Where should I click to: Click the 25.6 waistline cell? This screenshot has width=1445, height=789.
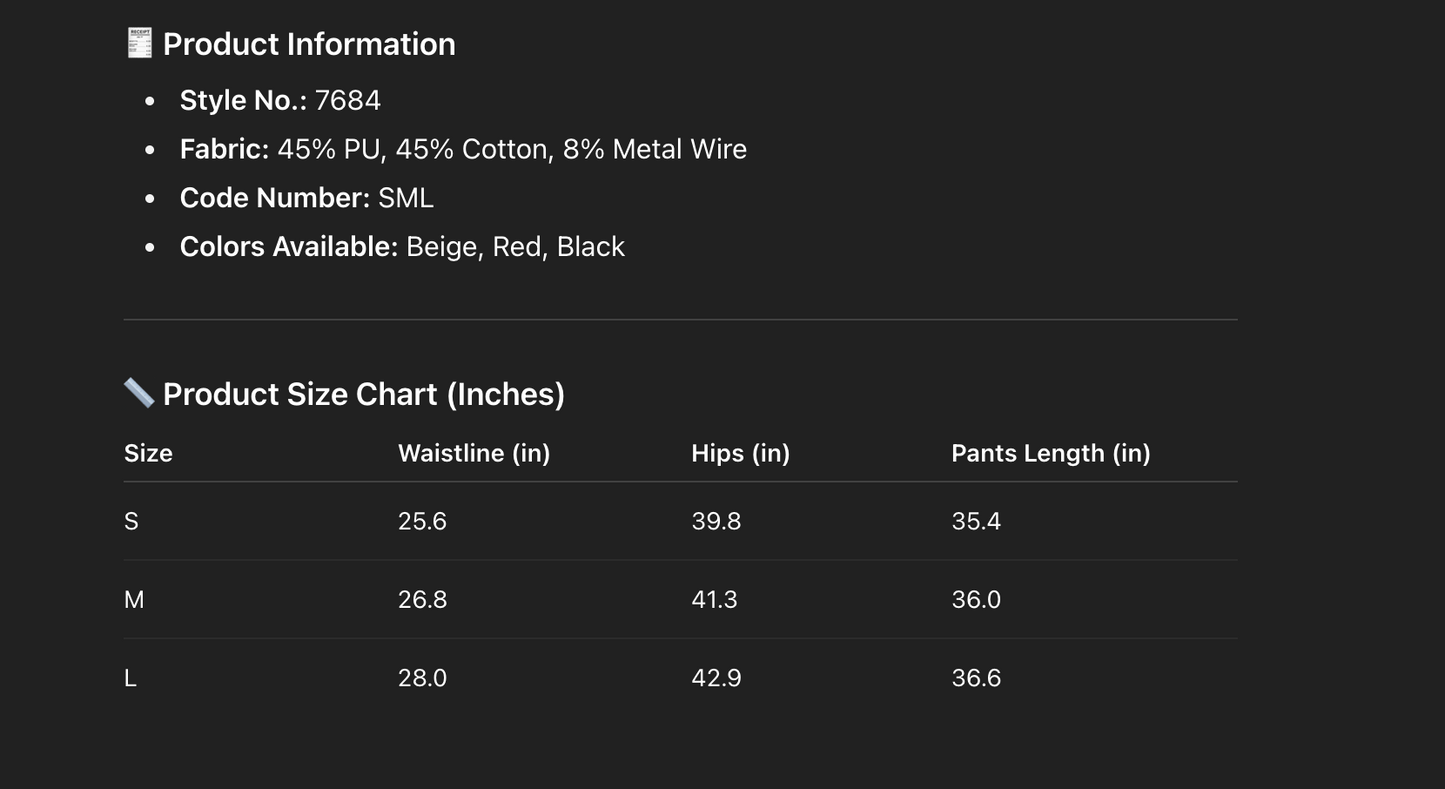(x=422, y=521)
